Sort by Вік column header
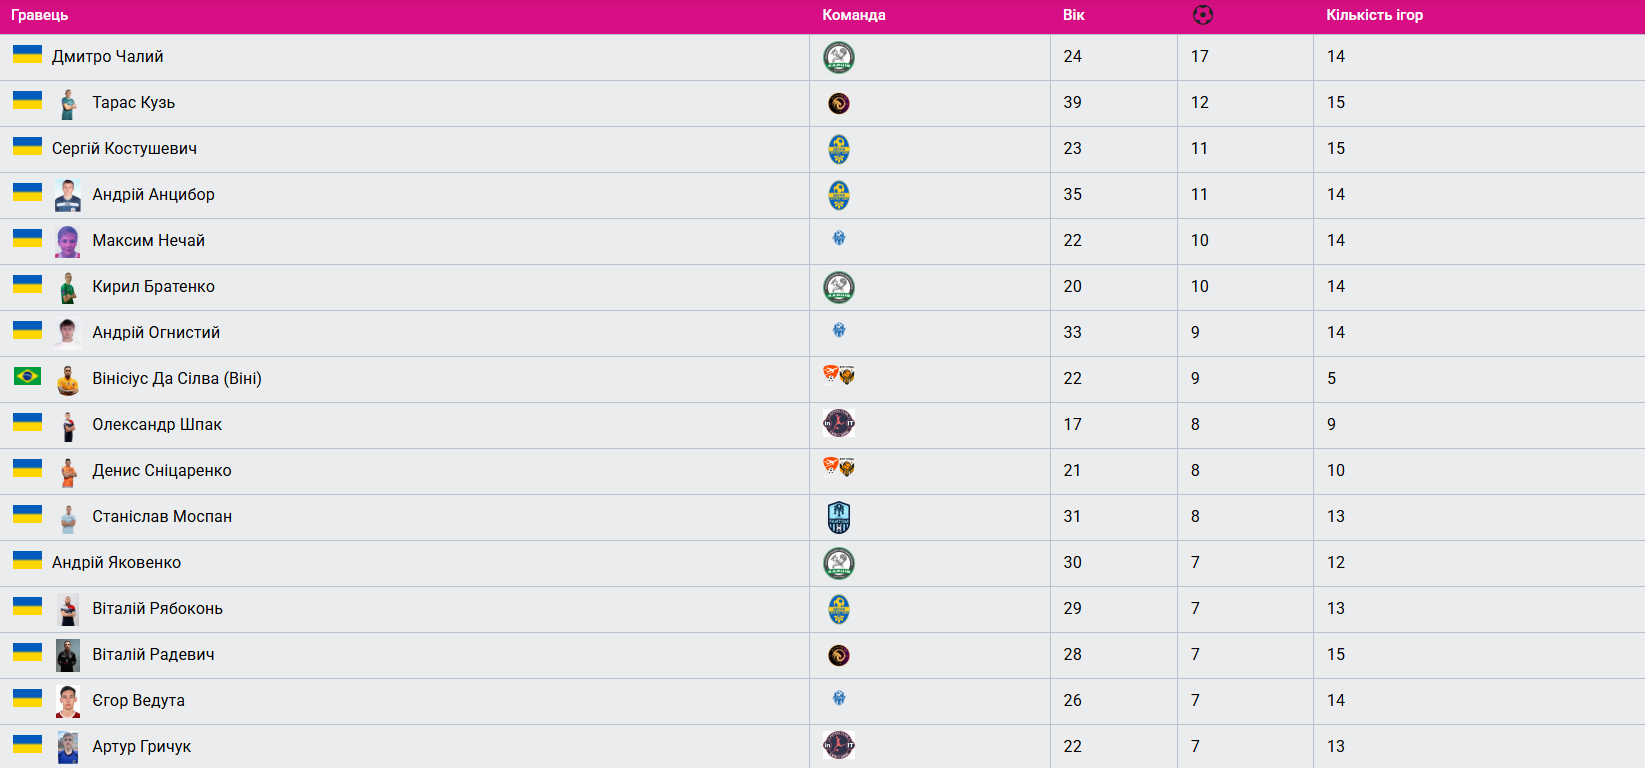The width and height of the screenshot is (1645, 768). pos(1074,15)
